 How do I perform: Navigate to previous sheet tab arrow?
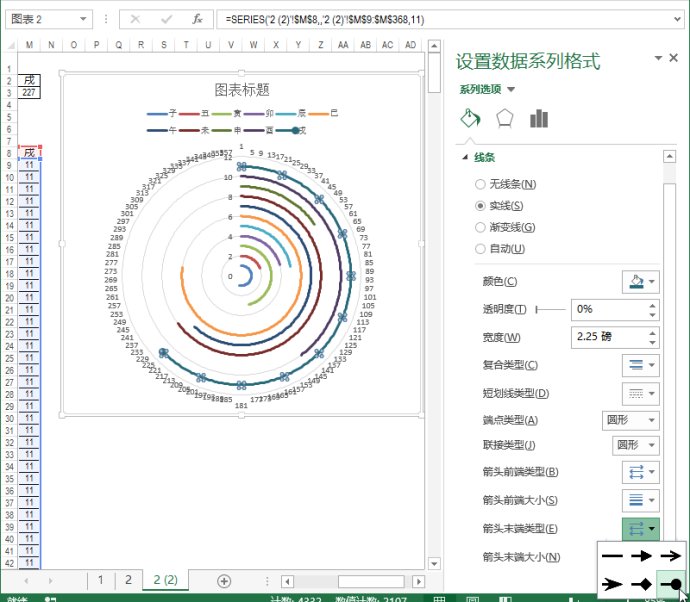click(x=27, y=581)
